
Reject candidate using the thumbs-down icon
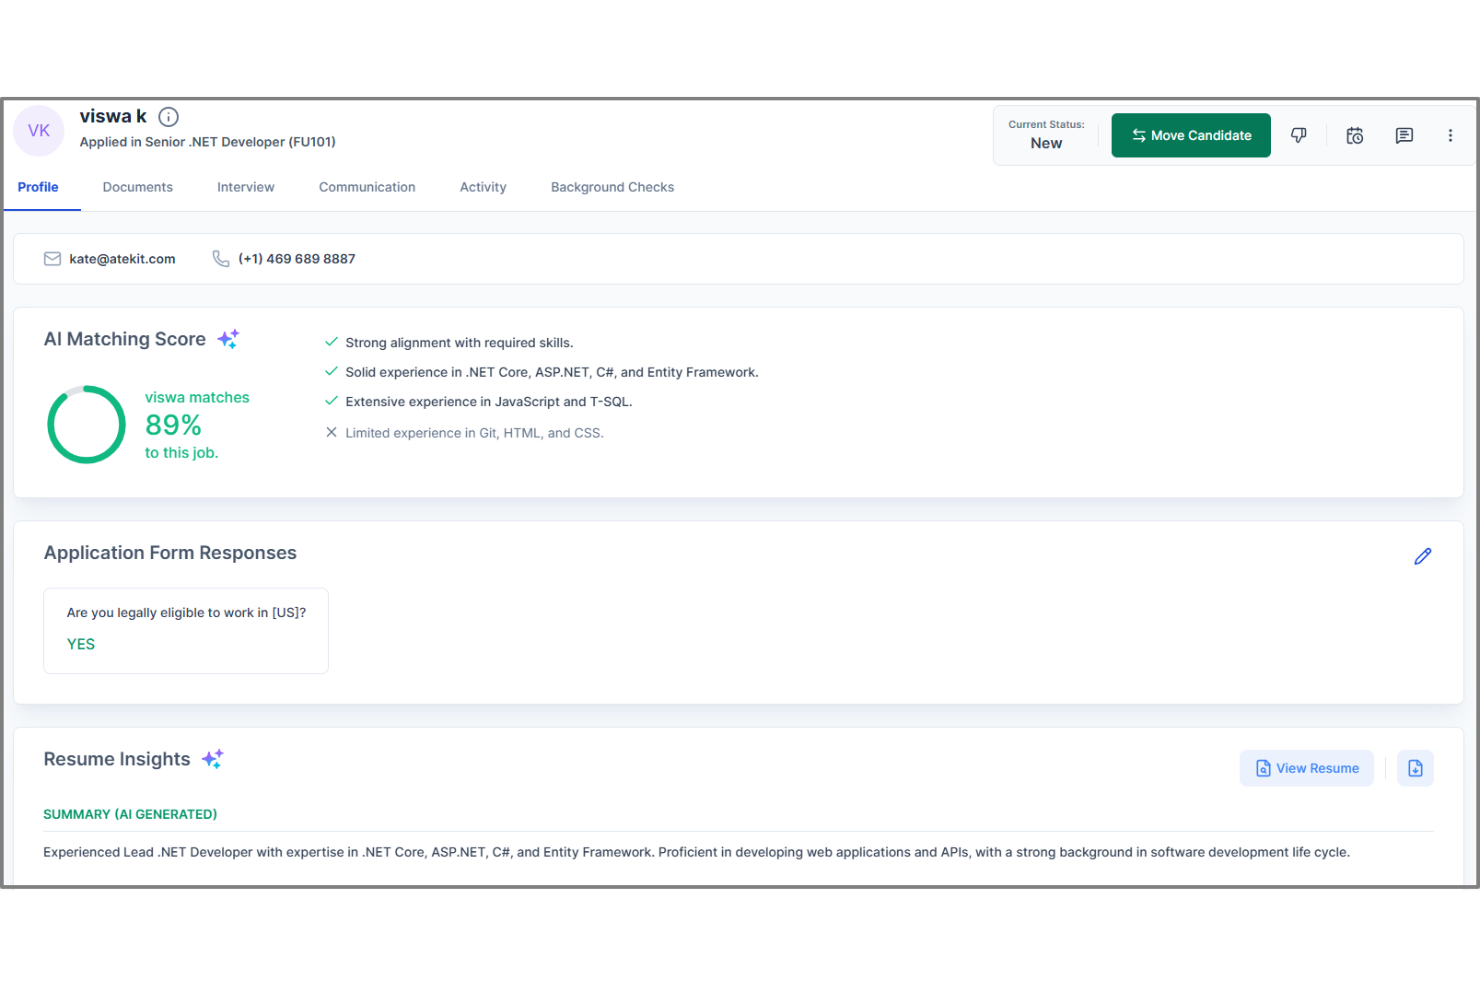tap(1299, 135)
